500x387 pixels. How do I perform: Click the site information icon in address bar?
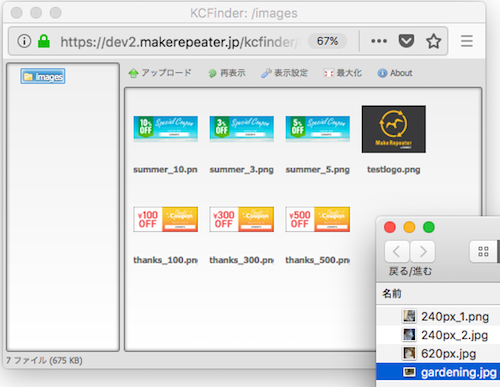click(24, 41)
